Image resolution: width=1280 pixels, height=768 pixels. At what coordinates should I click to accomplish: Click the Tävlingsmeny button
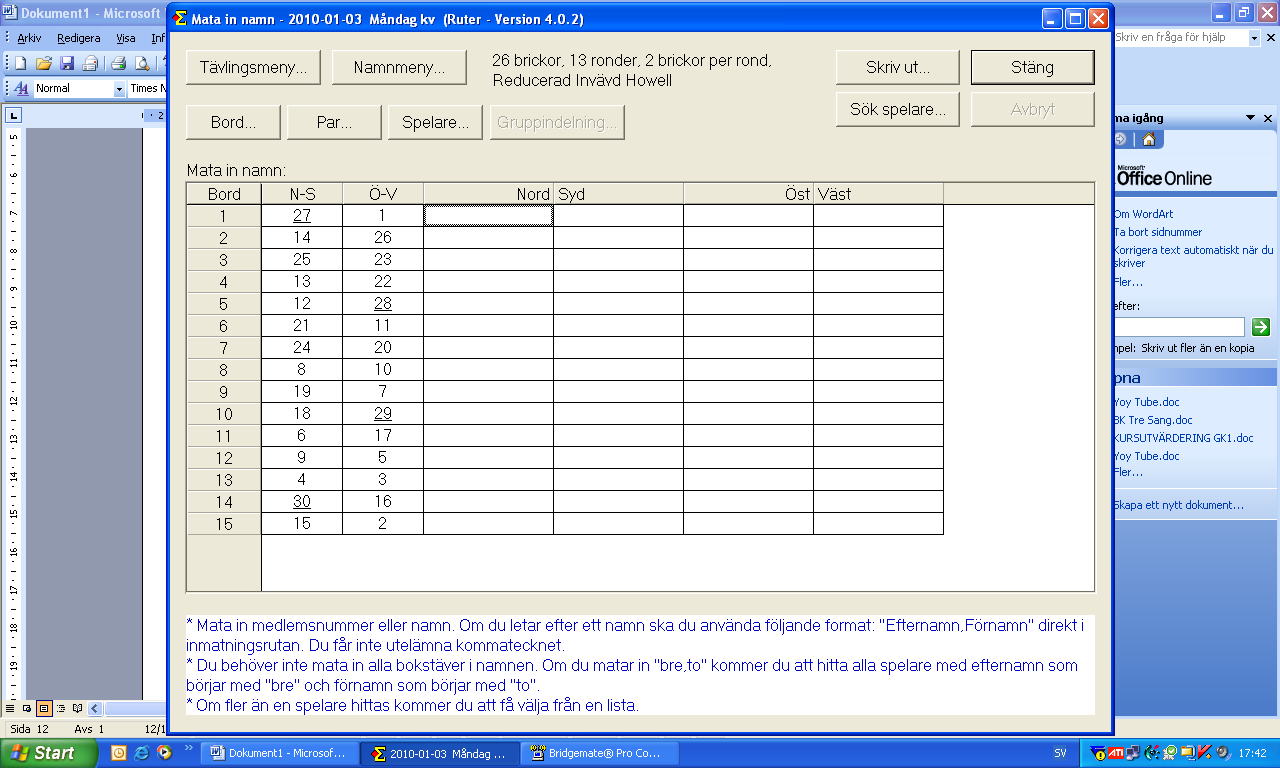pos(253,67)
